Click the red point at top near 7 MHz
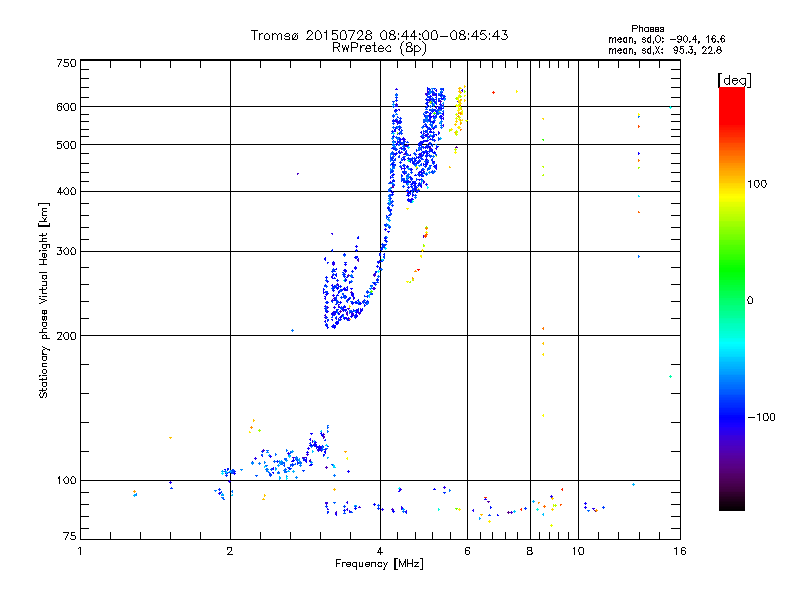Screen dimensions: 800x600 (x=493, y=92)
